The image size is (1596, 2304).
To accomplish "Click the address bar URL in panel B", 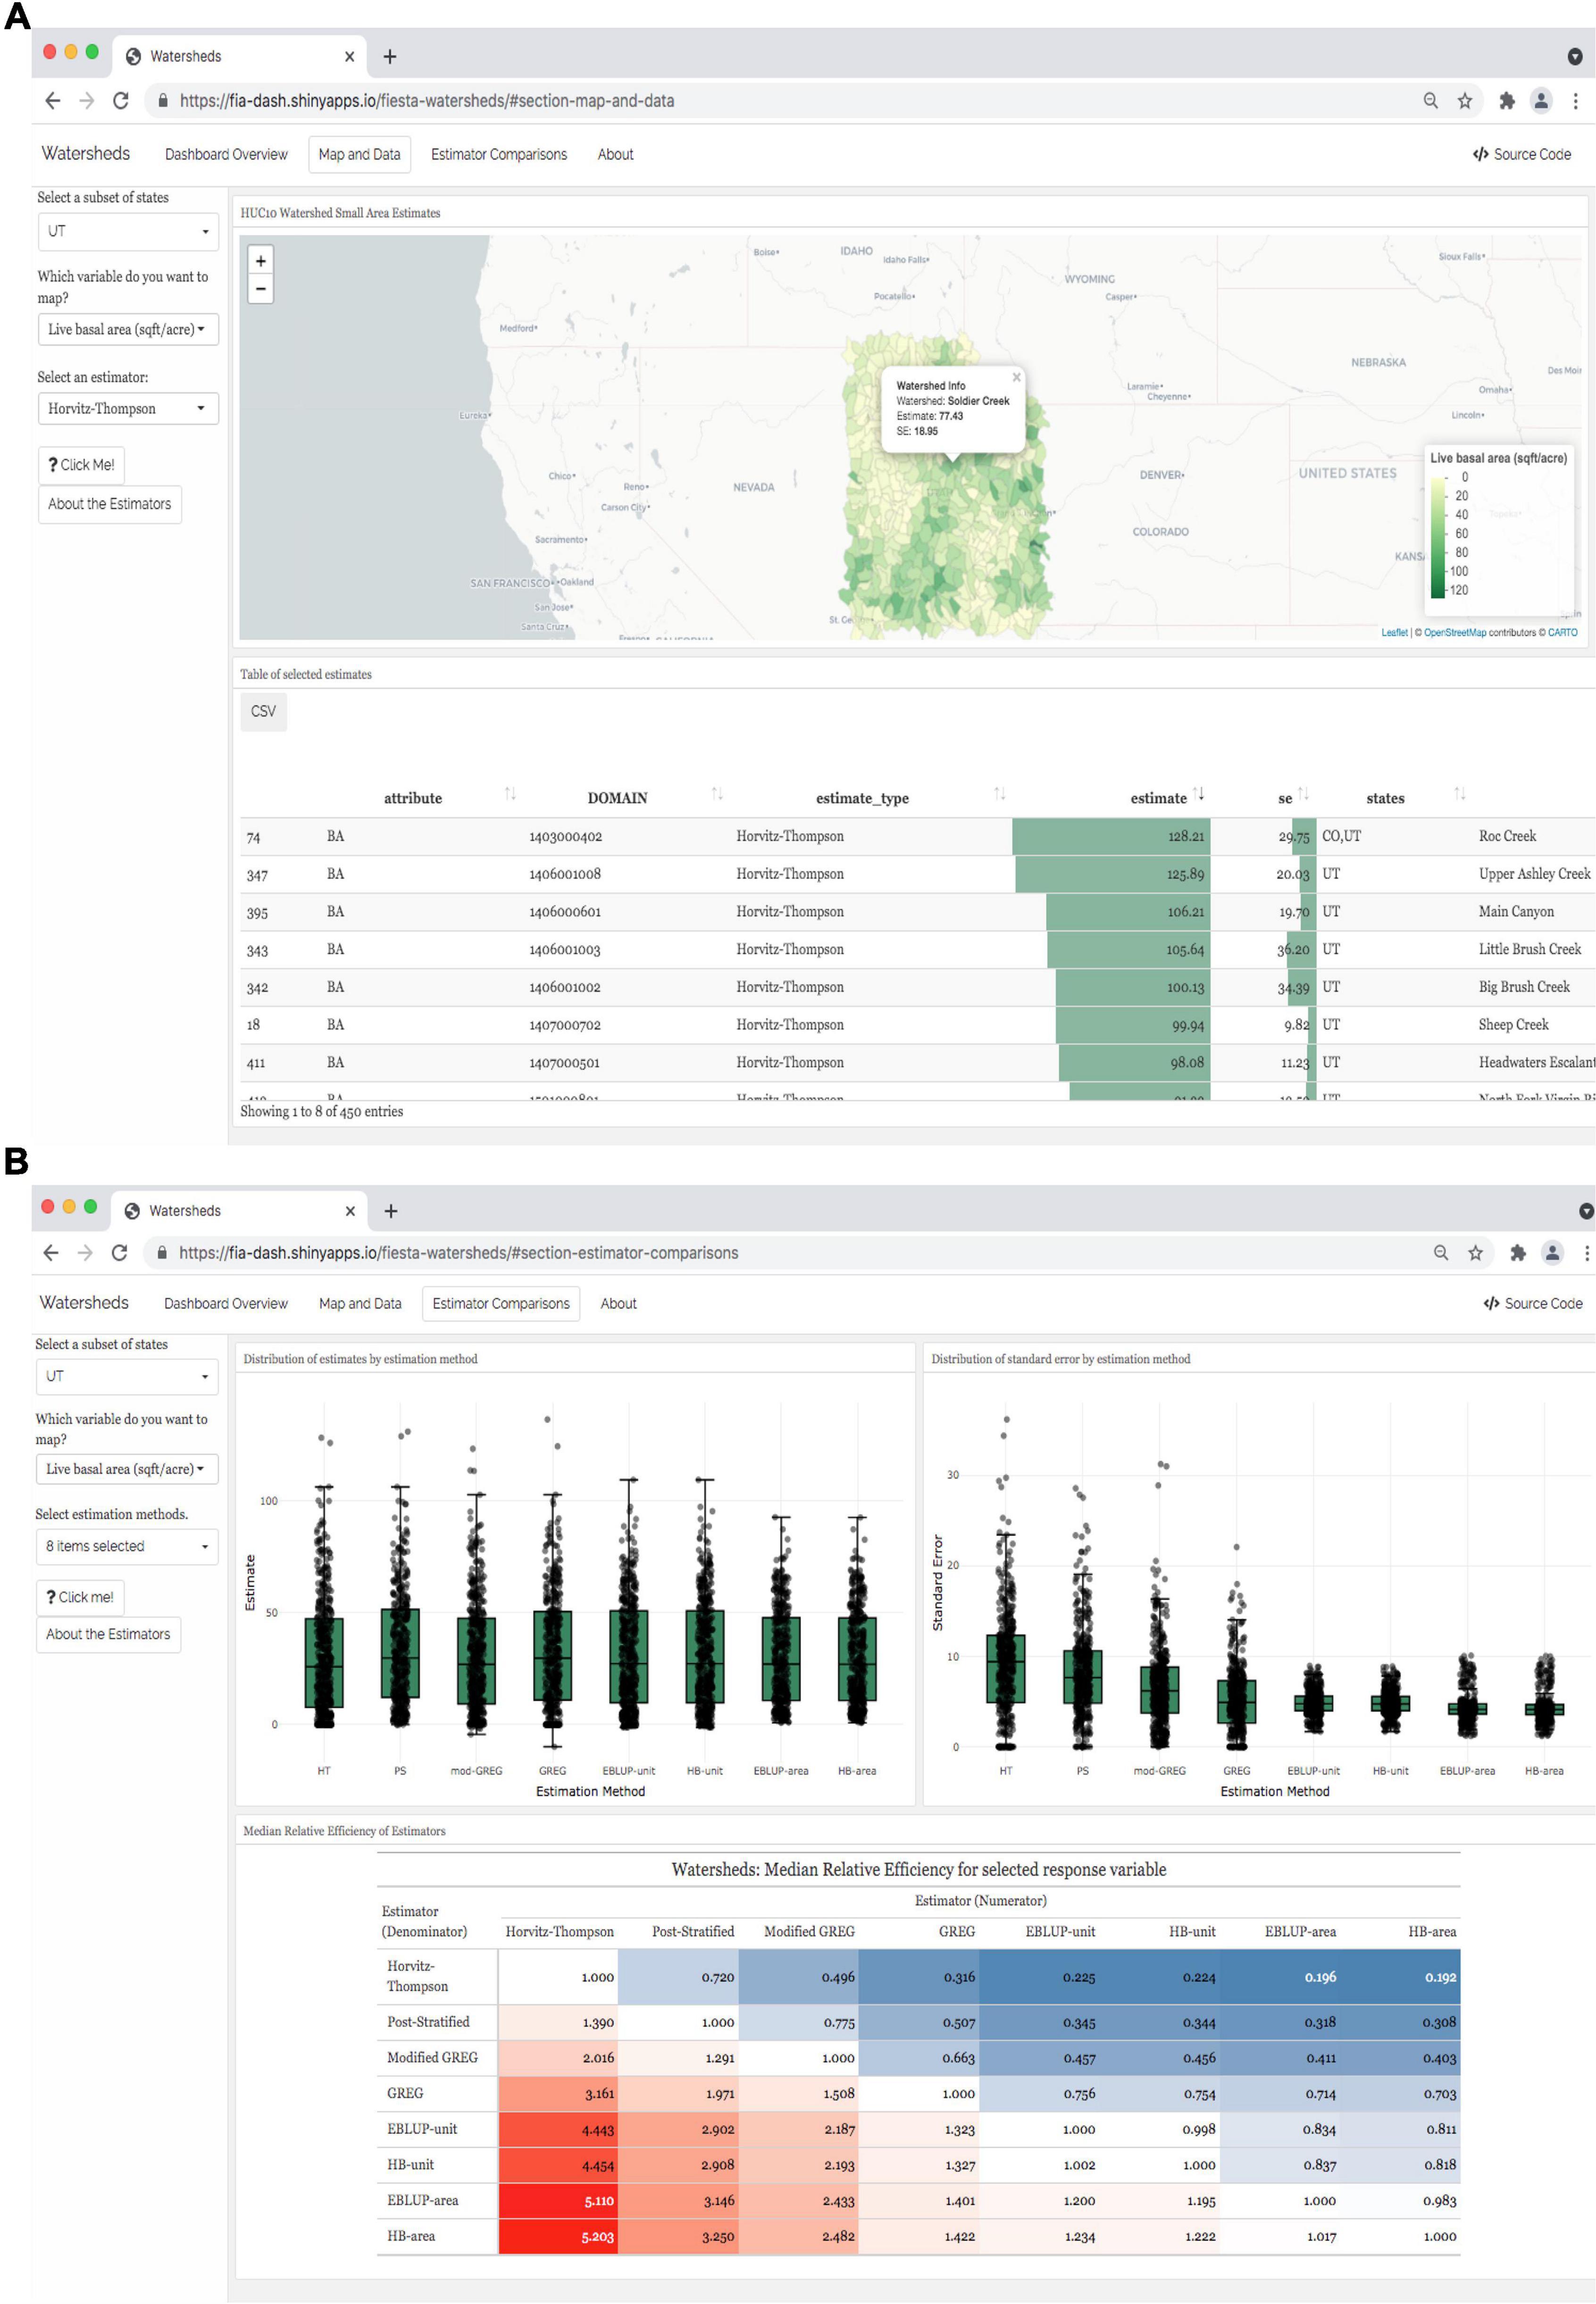I will [x=459, y=1253].
